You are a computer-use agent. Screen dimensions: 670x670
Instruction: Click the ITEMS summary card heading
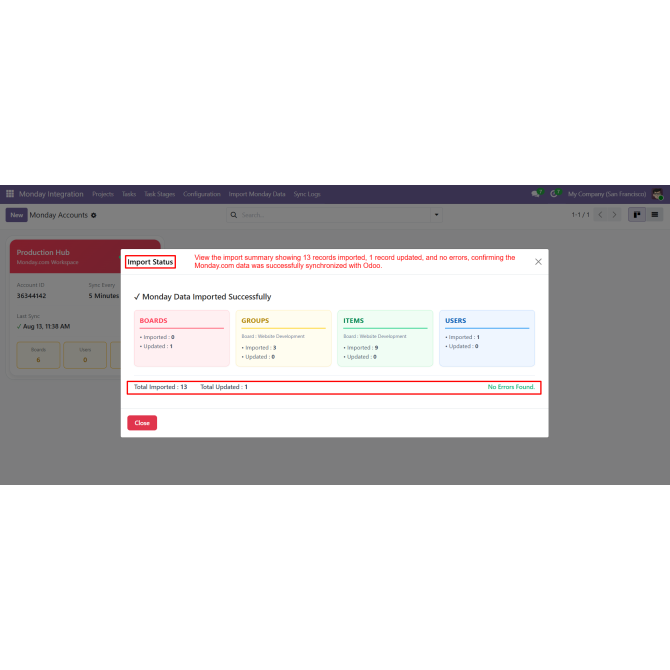pyautogui.click(x=353, y=320)
